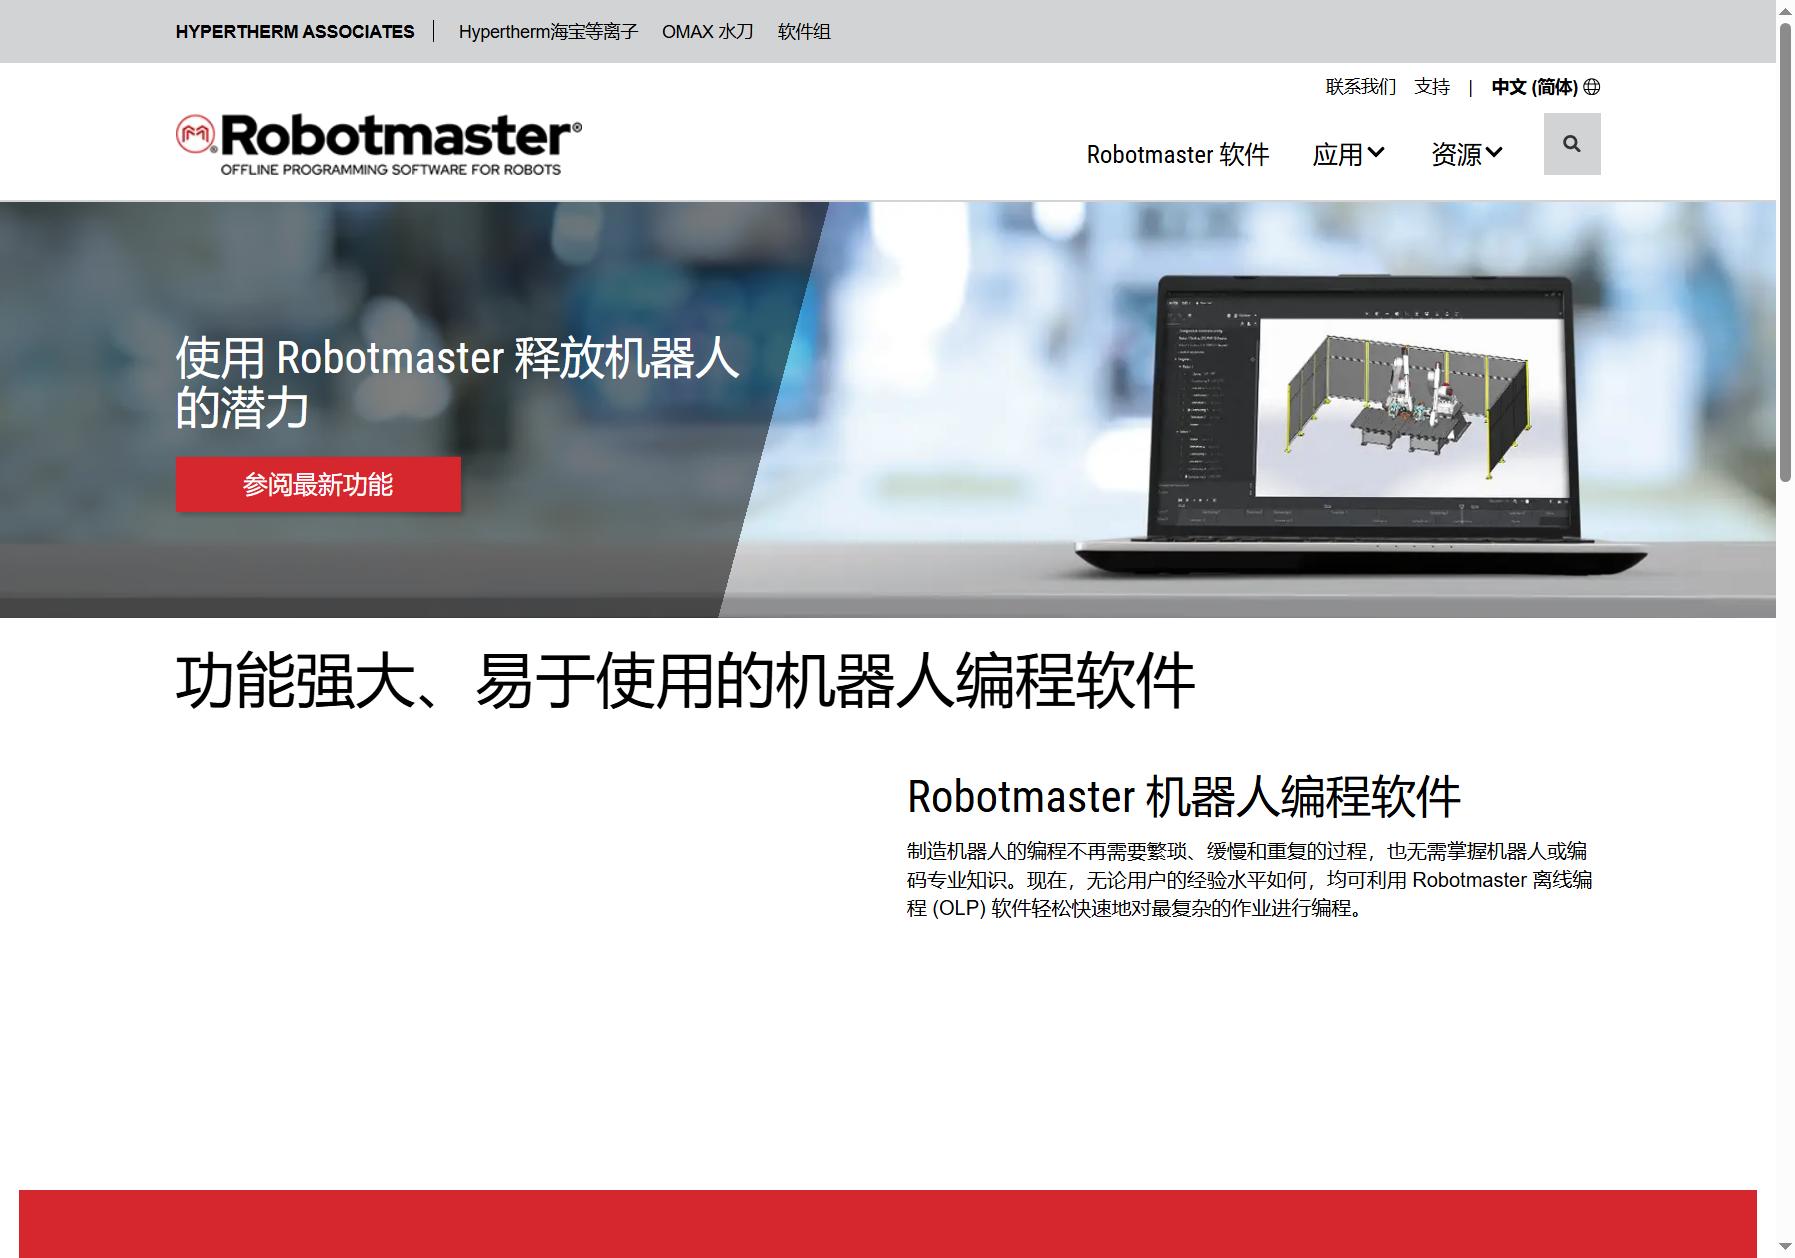Click the search magnifier icon
This screenshot has width=1795, height=1258.
[x=1572, y=144]
